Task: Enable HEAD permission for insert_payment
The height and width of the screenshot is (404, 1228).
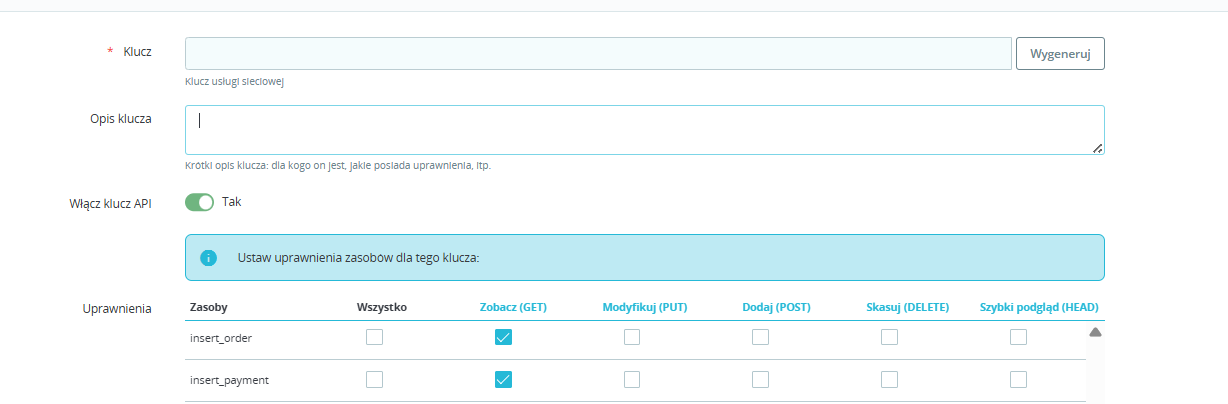Action: point(1018,379)
